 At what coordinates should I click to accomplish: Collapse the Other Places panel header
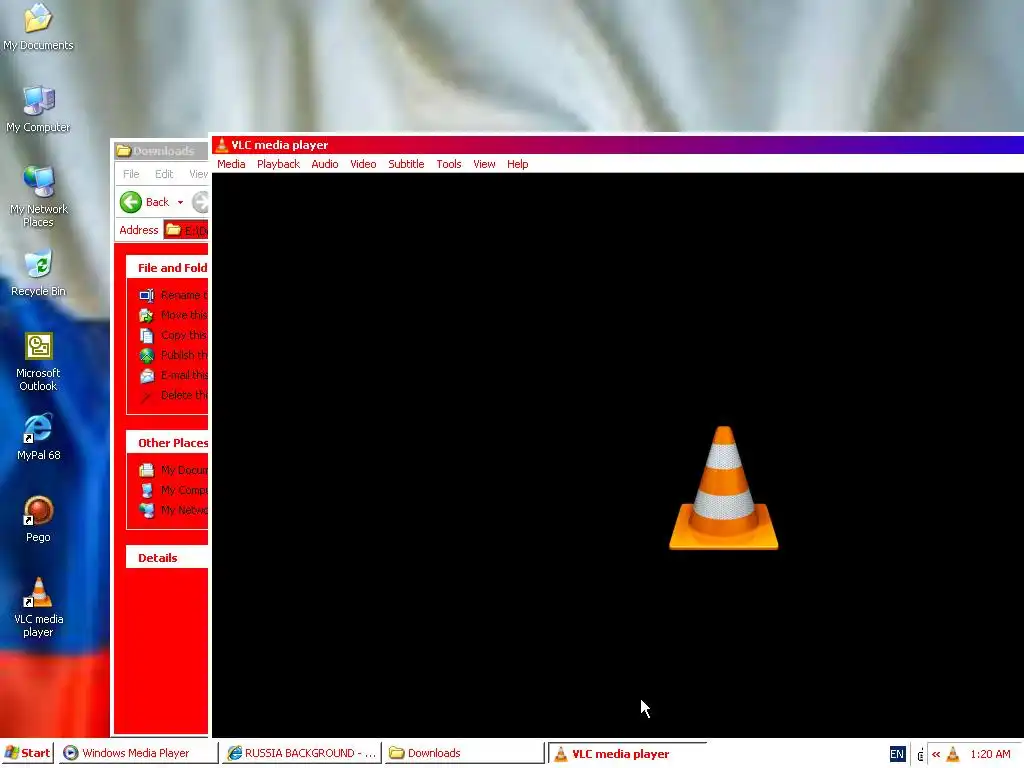[167, 443]
